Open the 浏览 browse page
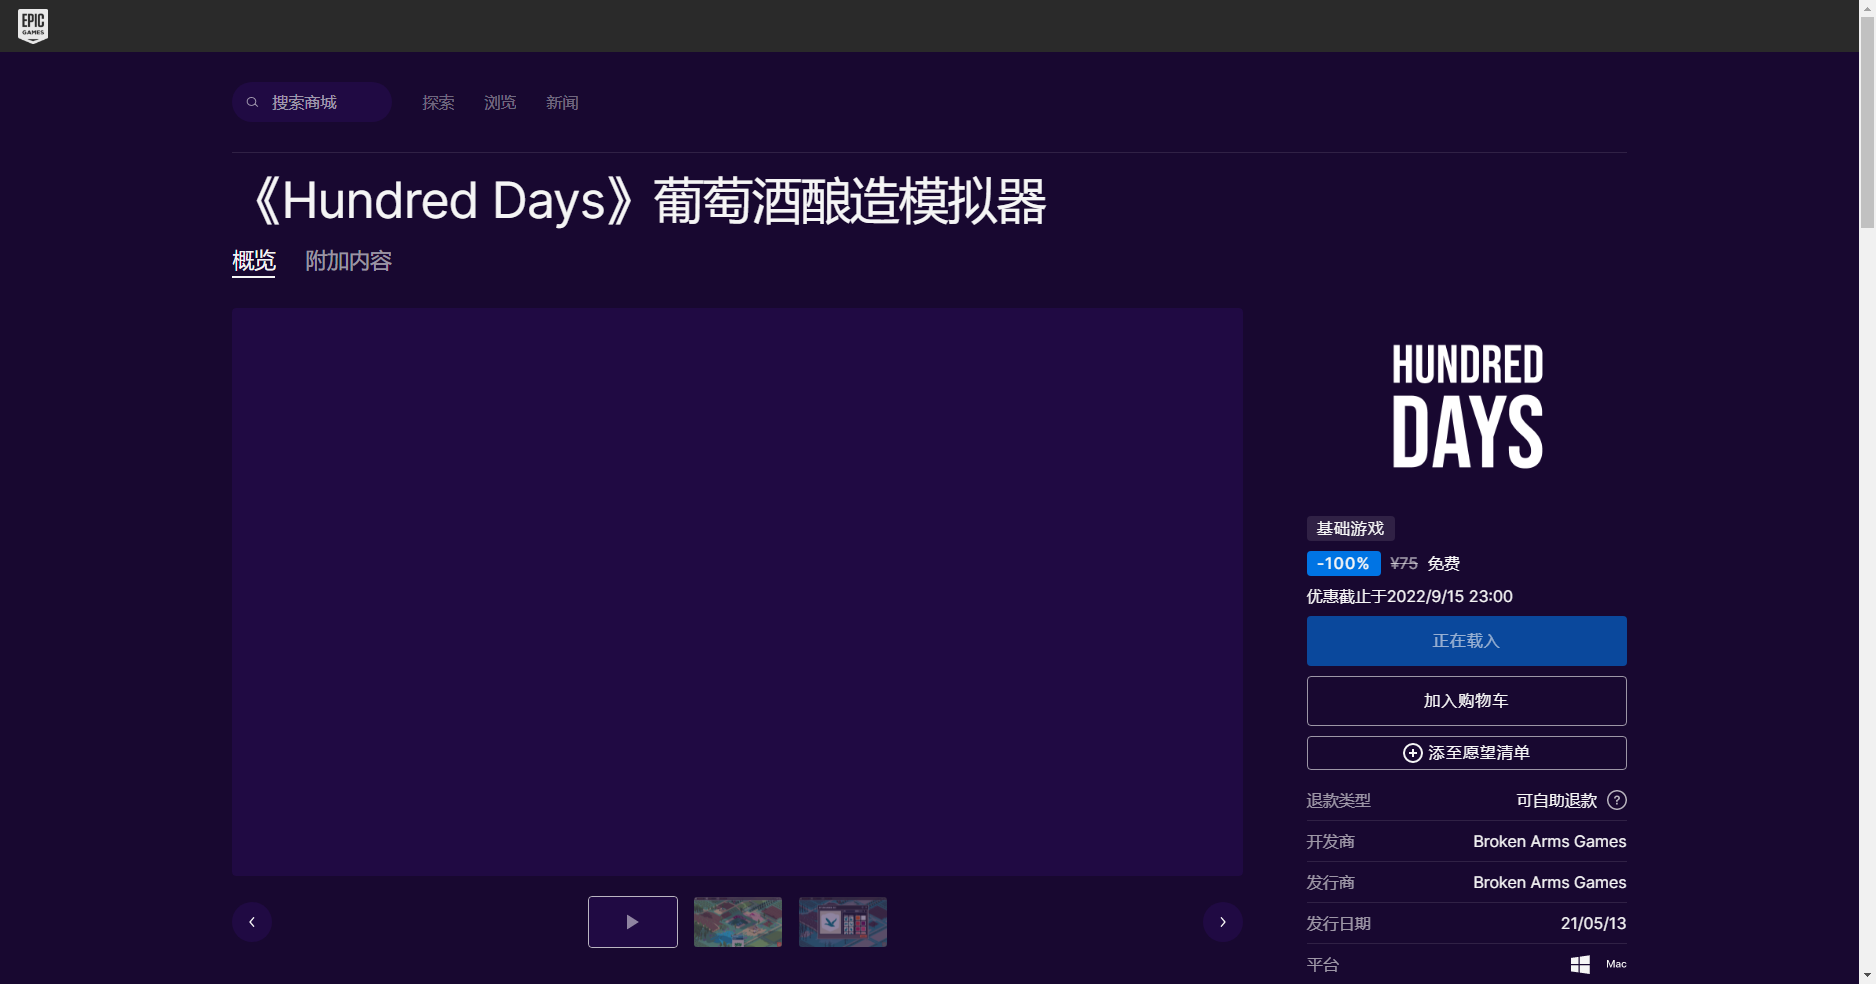Screen dimensions: 1876x984 [500, 103]
